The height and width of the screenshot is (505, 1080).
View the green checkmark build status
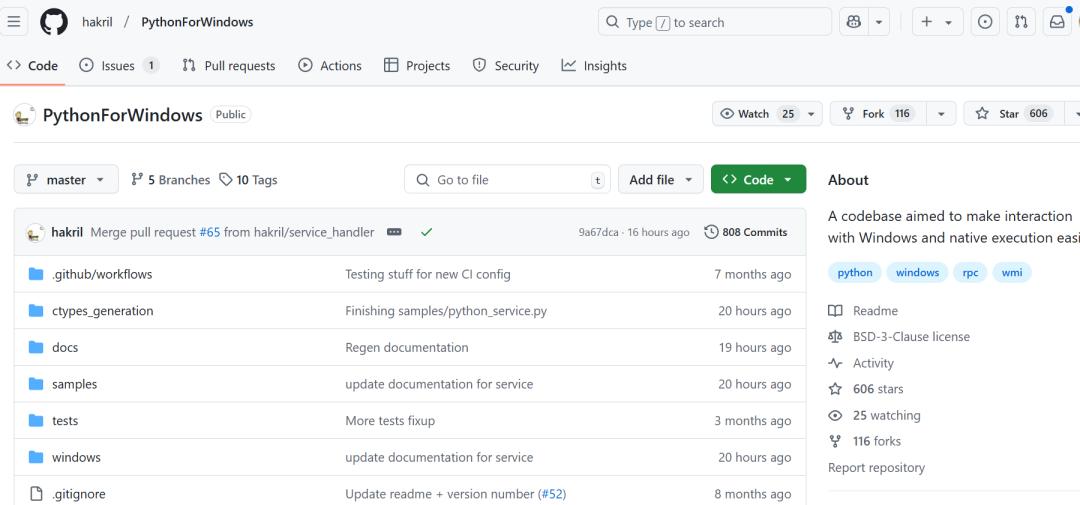tap(426, 232)
